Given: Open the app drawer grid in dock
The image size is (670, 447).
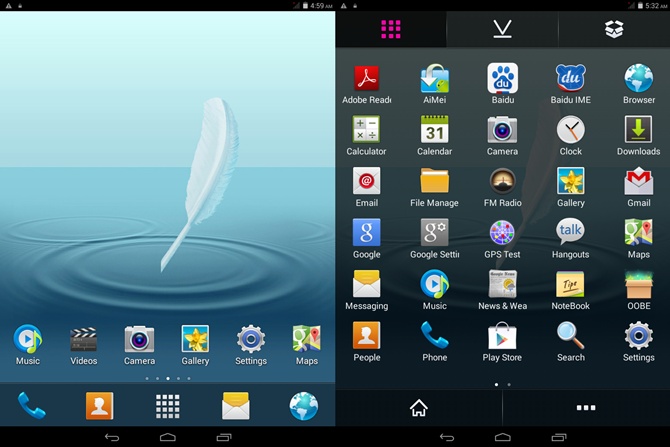Looking at the screenshot, I should (168, 406).
